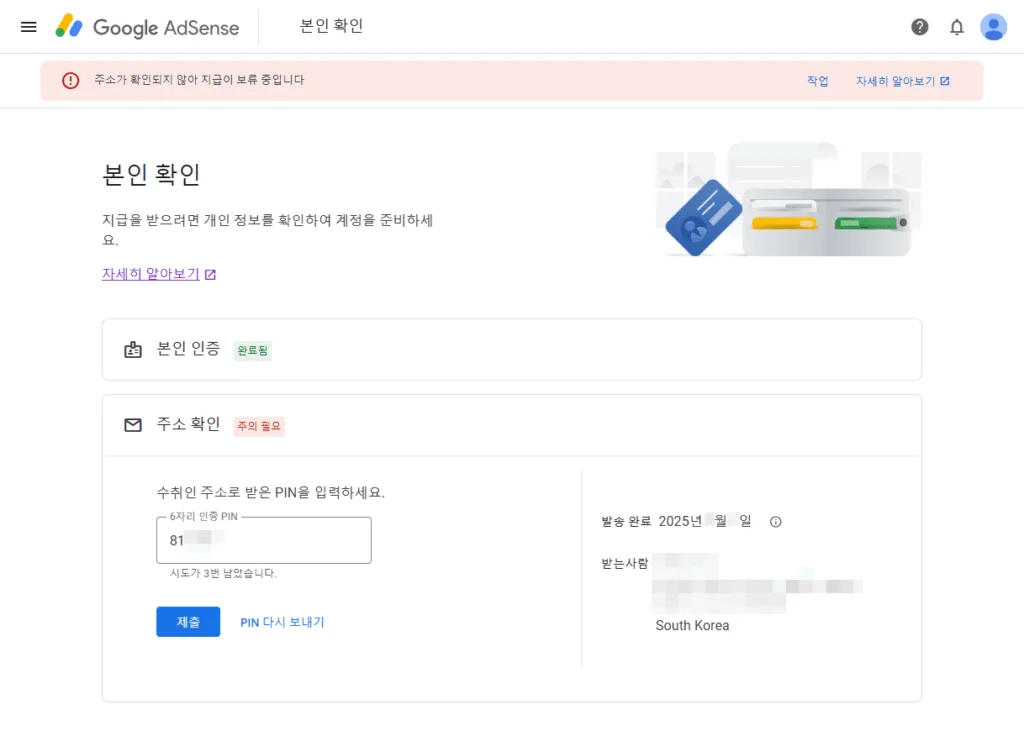
Task: Click PIN 다시 보내기 to resend the PIN
Action: (283, 621)
